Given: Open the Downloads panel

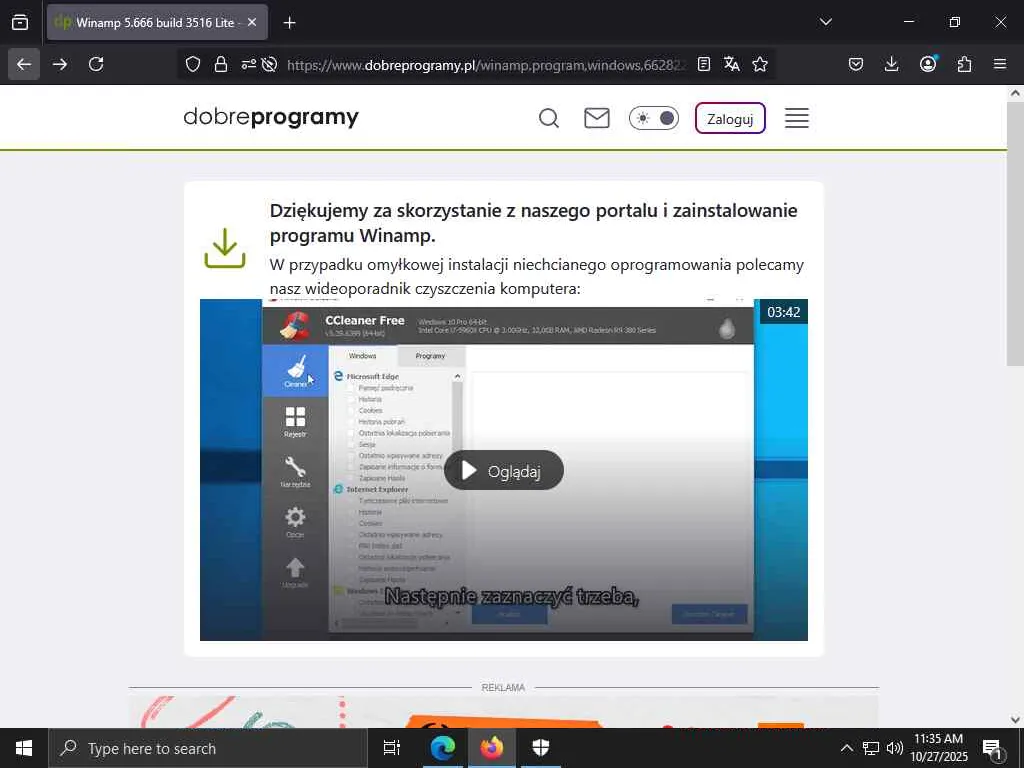Looking at the screenshot, I should (x=891, y=64).
